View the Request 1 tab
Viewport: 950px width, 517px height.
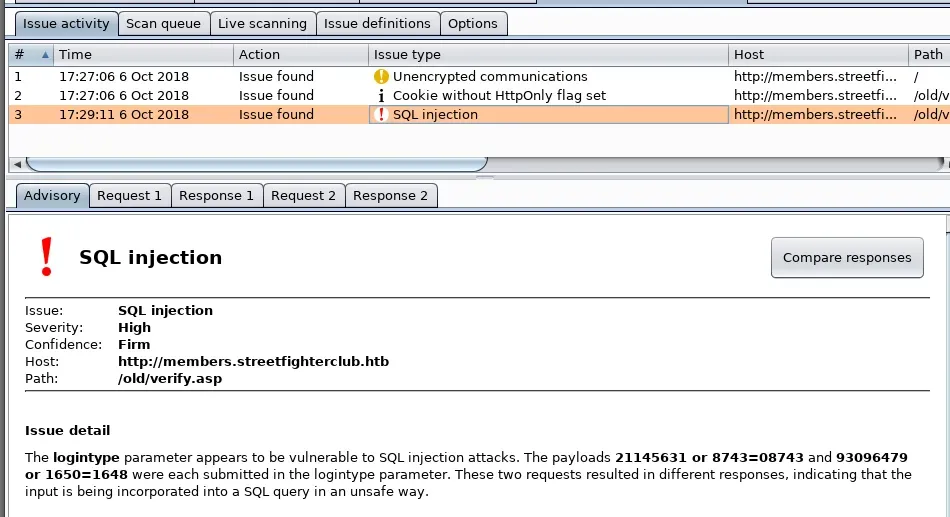tap(129, 195)
